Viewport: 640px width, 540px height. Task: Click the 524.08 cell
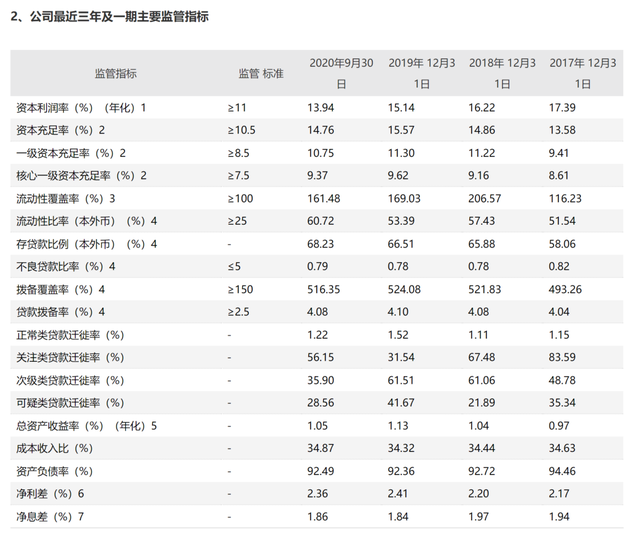click(404, 290)
